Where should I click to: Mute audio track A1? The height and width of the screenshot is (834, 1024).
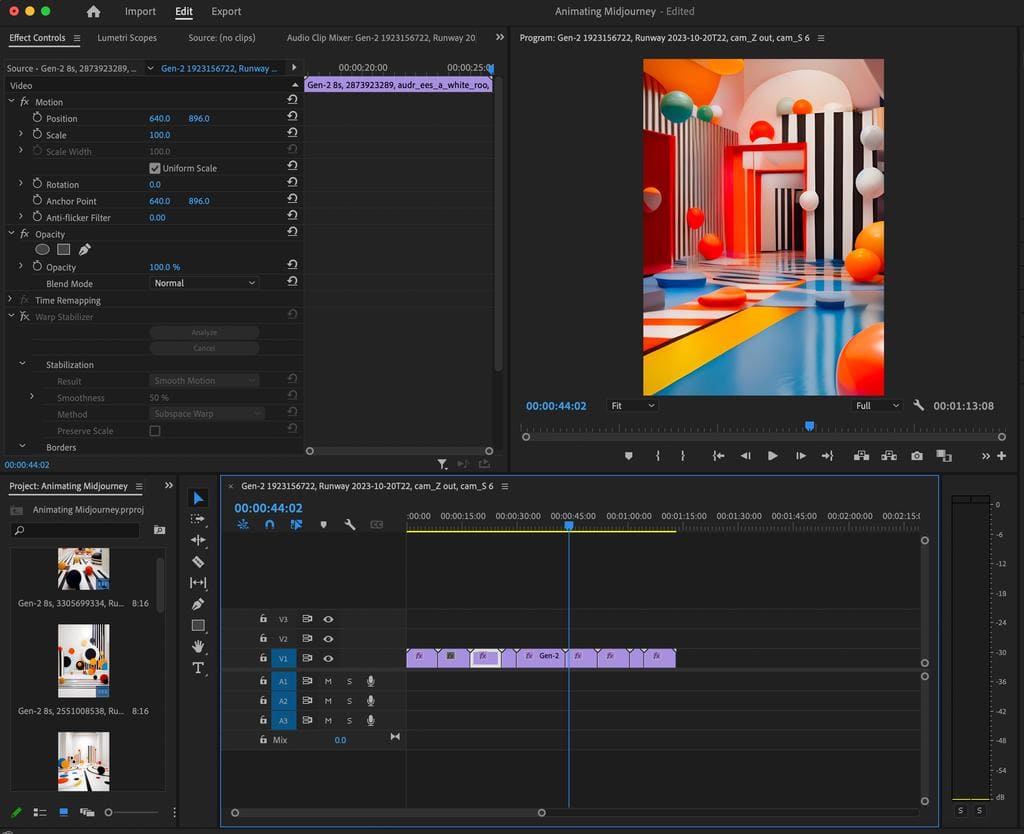(328, 681)
